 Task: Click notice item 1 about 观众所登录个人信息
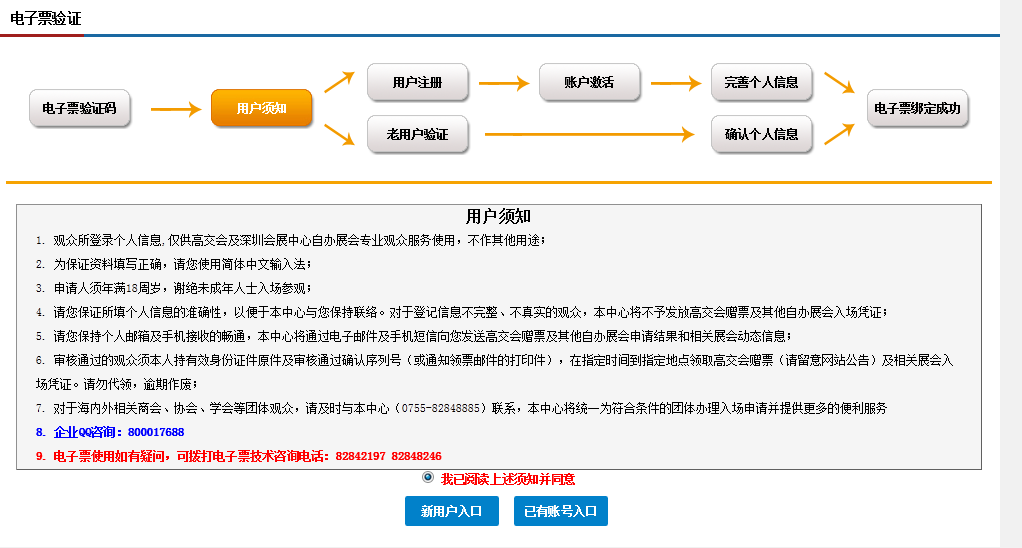click(291, 240)
